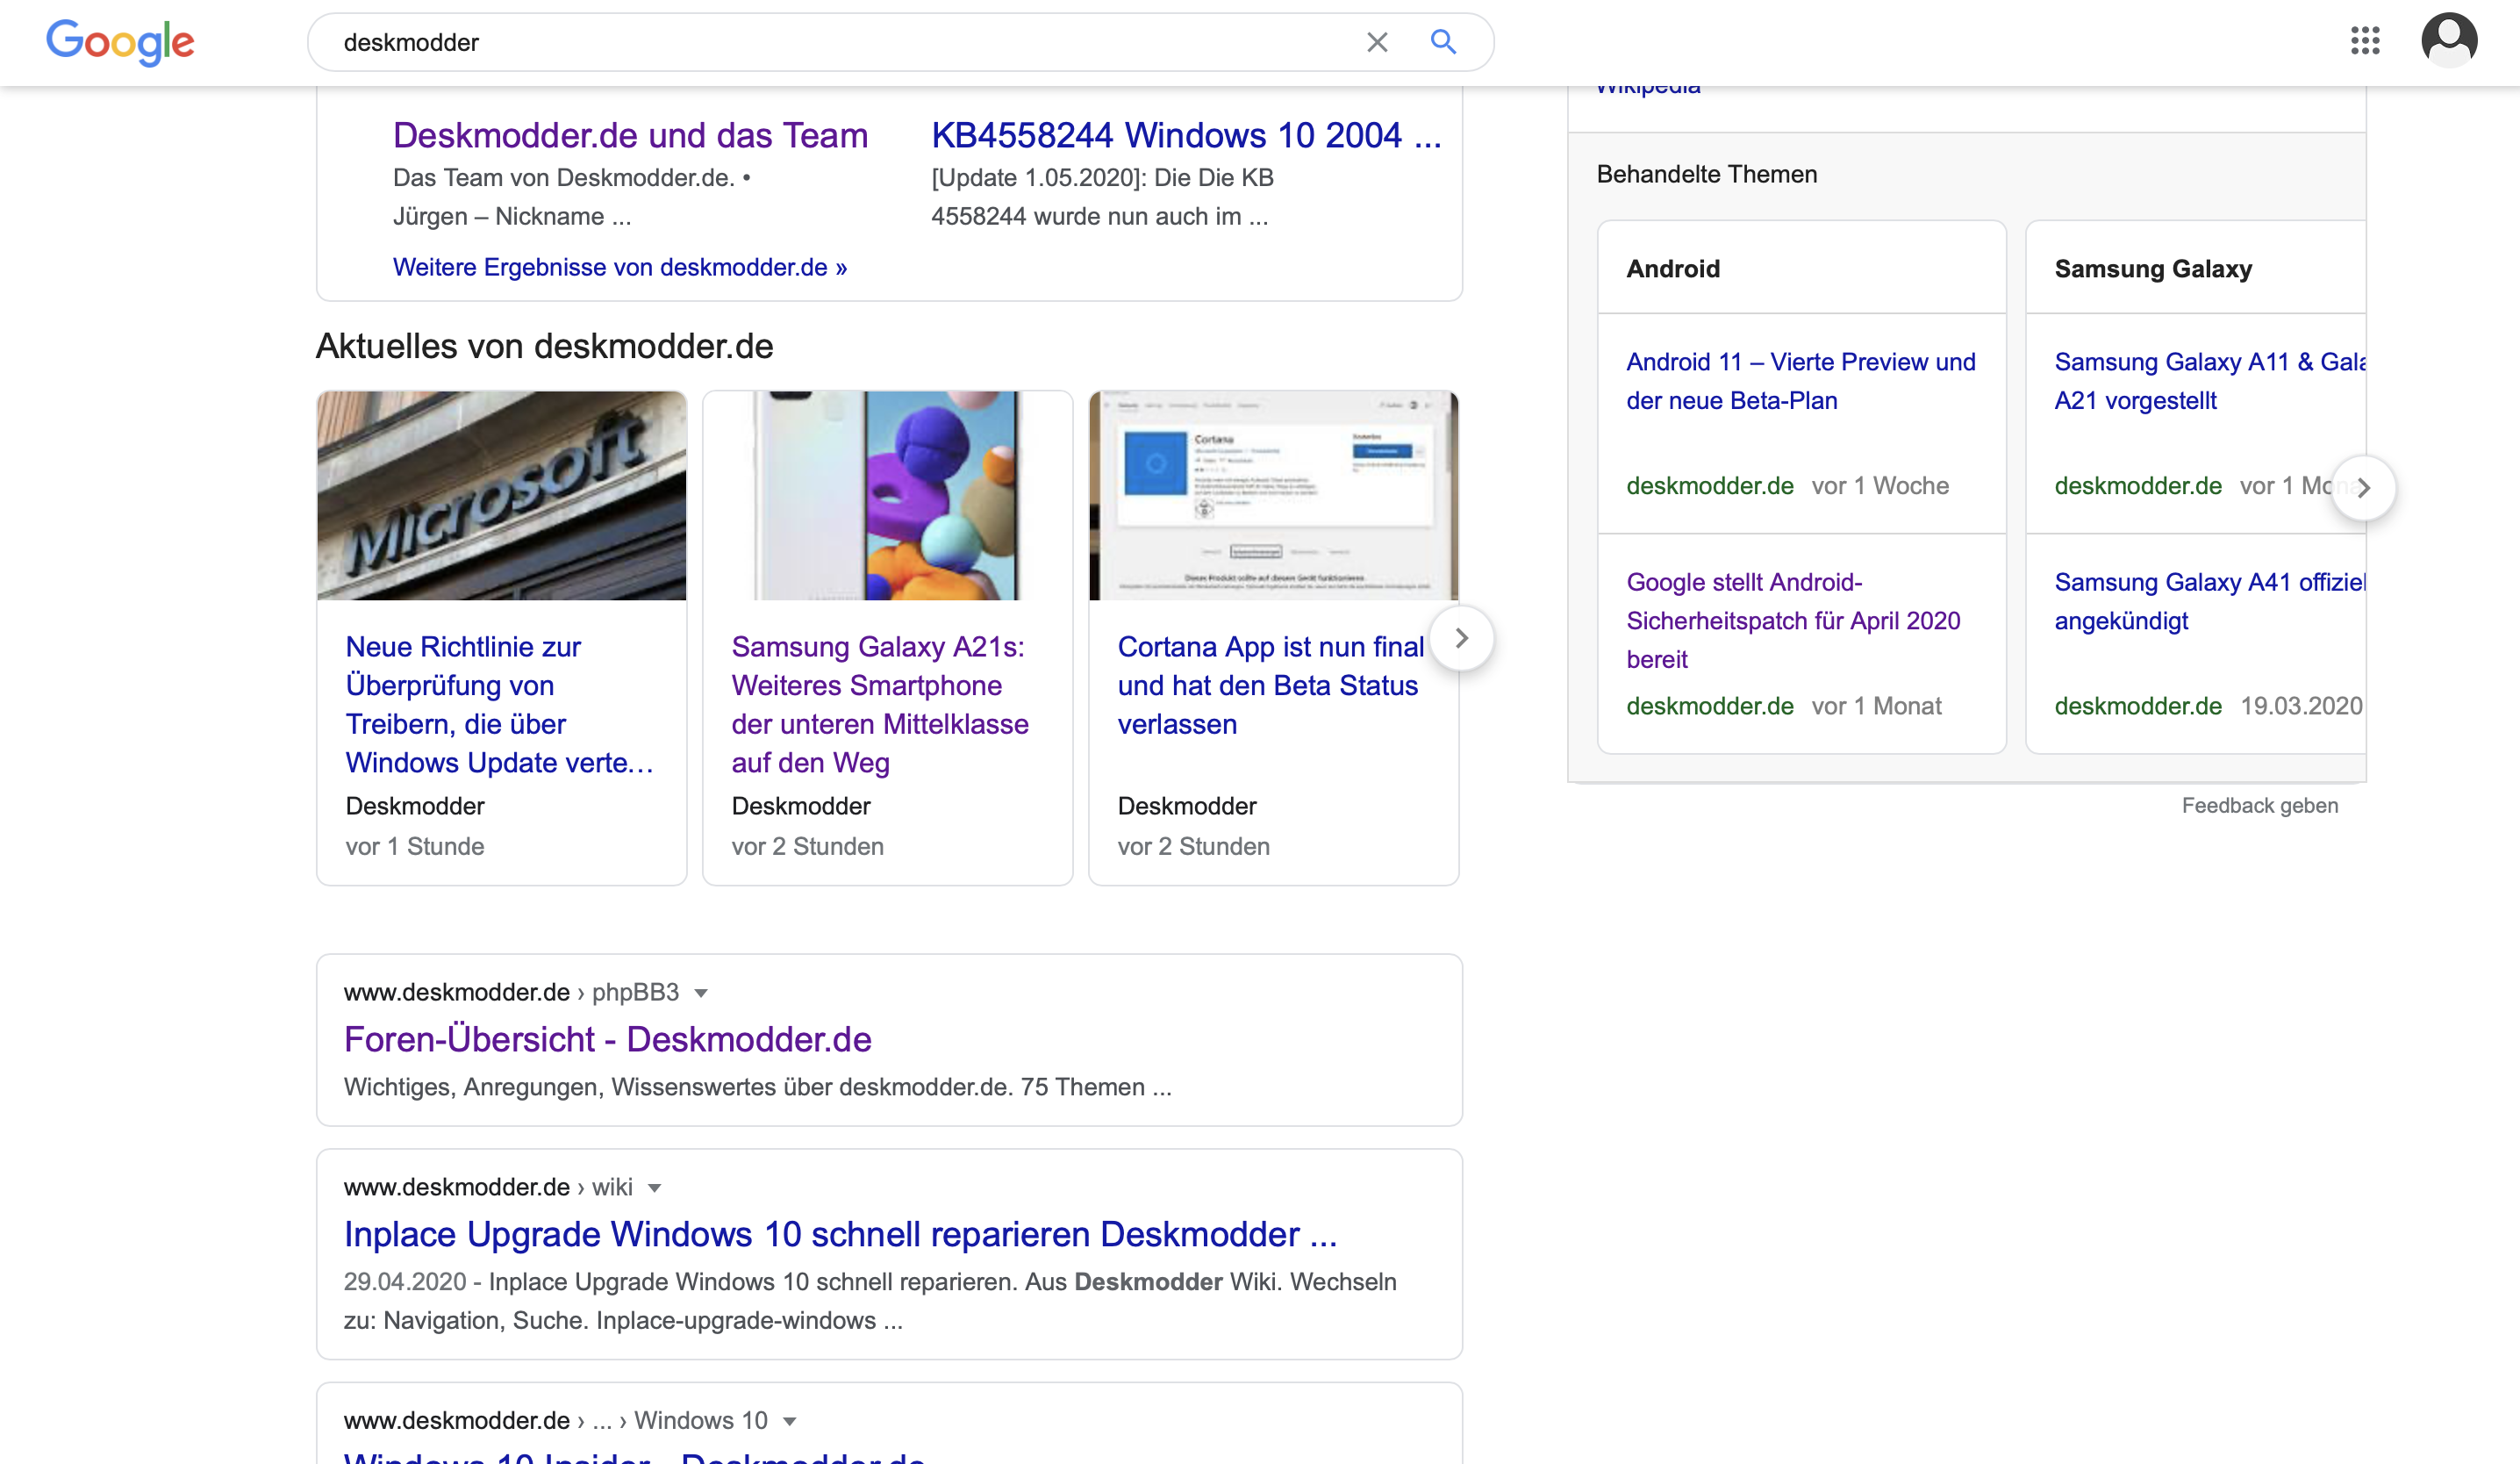This screenshot has height=1464, width=2520.
Task: Select the Android topic heading
Action: coord(1673,269)
